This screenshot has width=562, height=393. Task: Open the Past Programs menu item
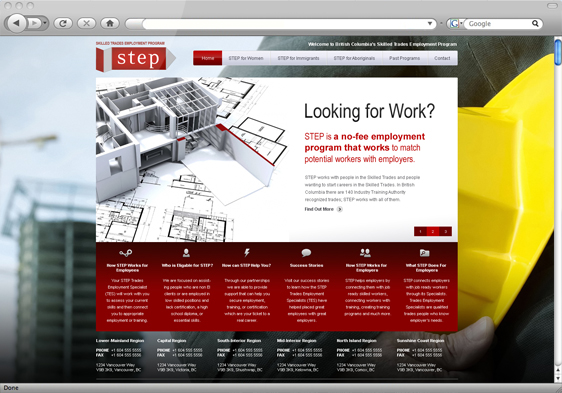click(x=405, y=58)
